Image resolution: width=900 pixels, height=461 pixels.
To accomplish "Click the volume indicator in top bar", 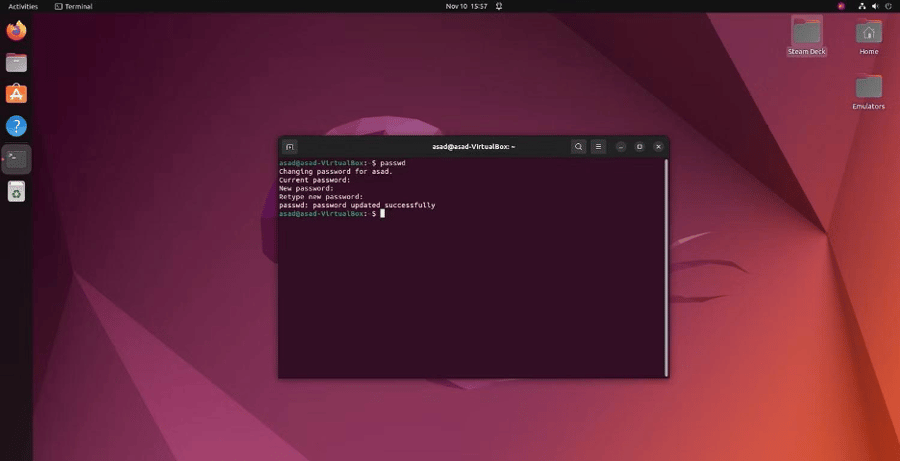I will [875, 6].
